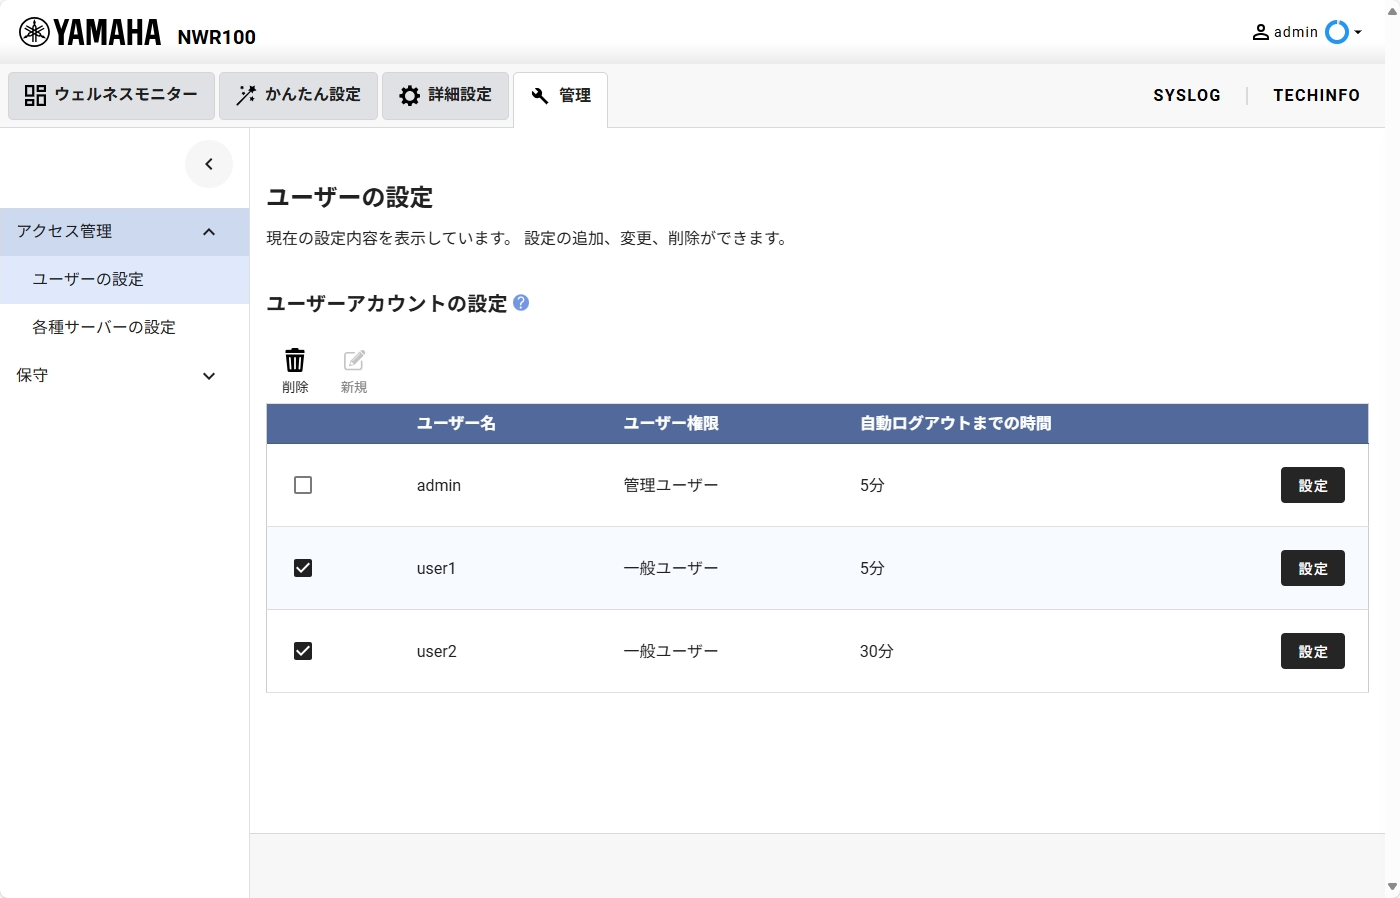
Task: Open the help icon beside ユーザーアカウントの設定
Action: pos(521,303)
